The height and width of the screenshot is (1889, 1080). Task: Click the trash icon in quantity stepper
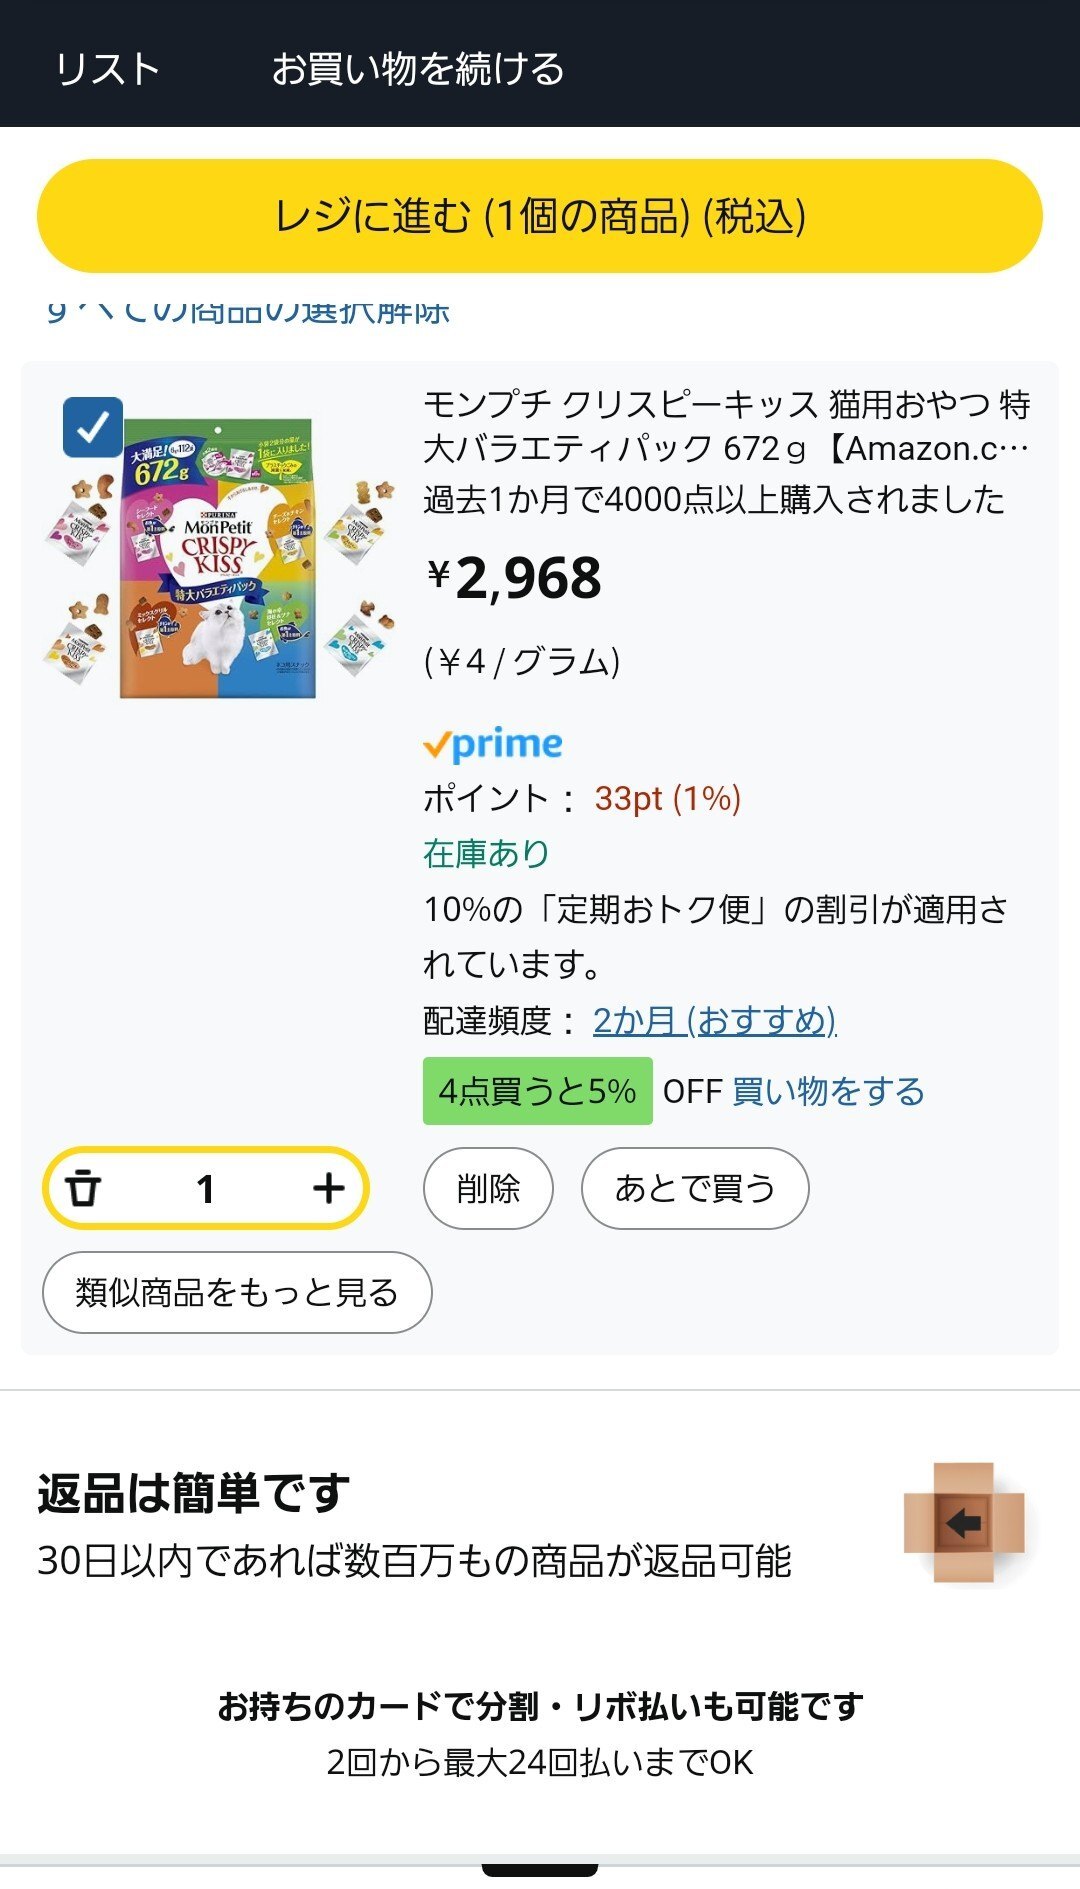[x=84, y=1188]
